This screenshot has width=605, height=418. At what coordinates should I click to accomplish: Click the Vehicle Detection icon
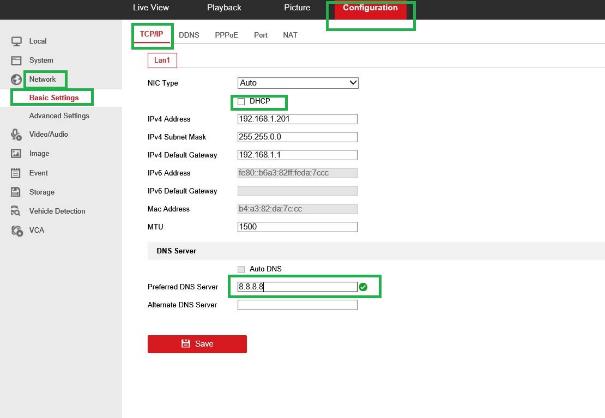(x=16, y=211)
